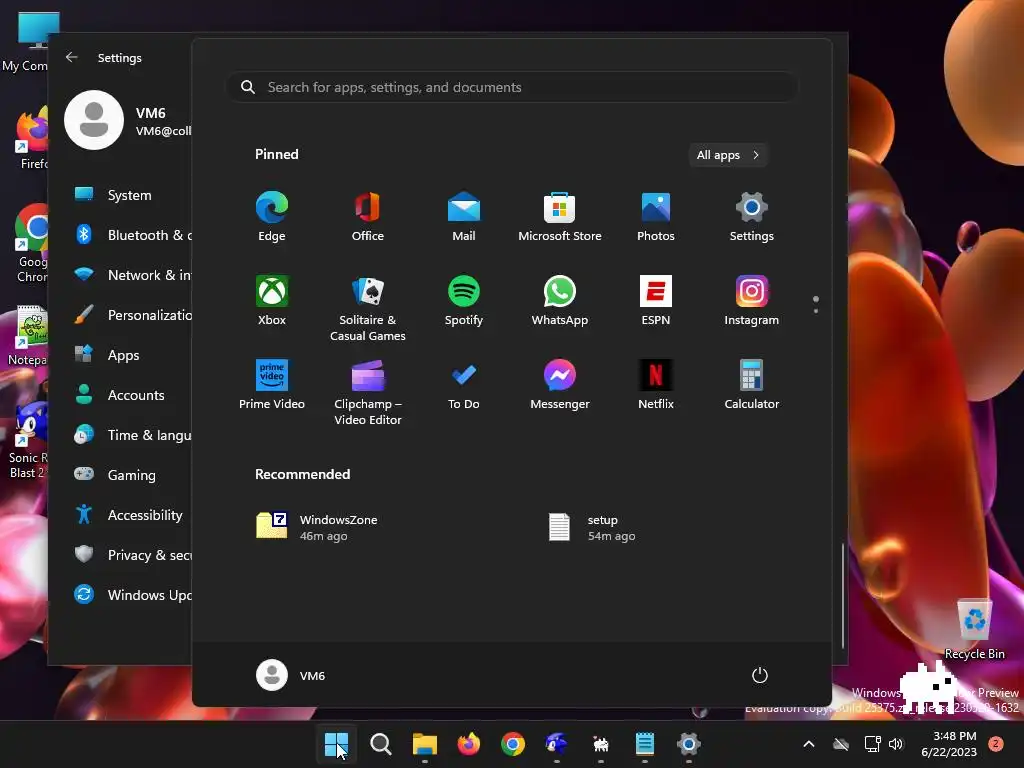Go back in Settings window
Image resolution: width=1024 pixels, height=768 pixels.
(72, 57)
